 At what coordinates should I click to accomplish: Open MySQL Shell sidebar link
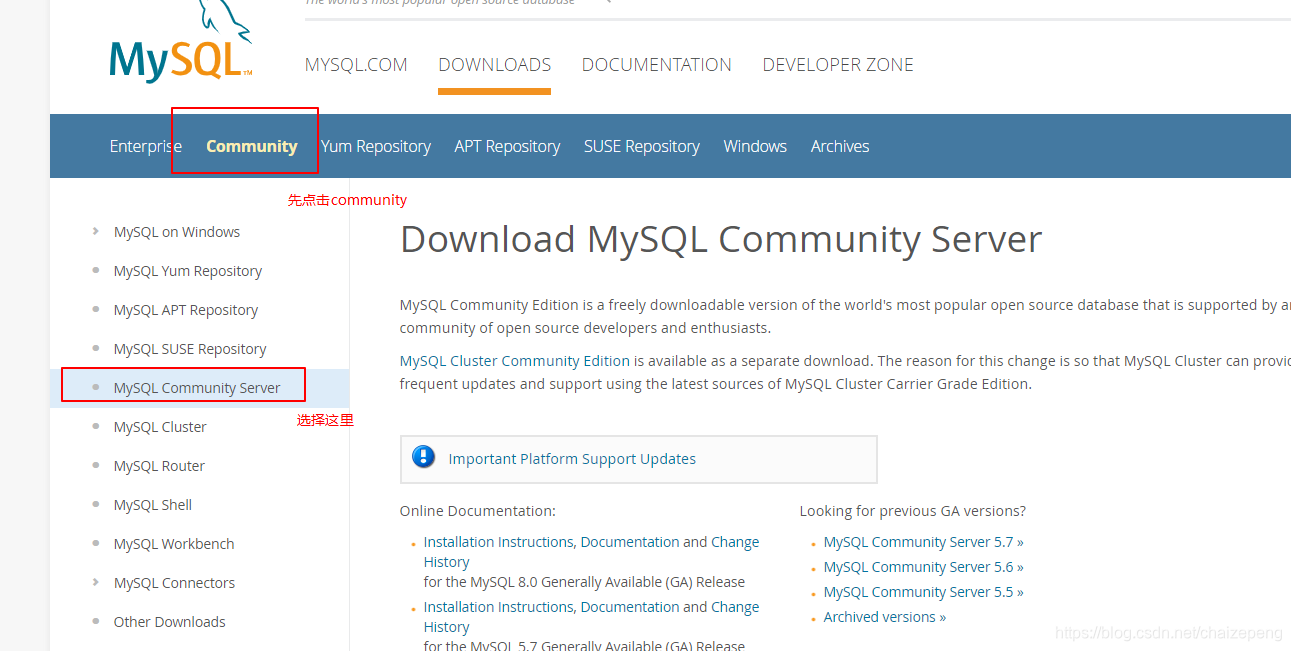click(x=153, y=505)
